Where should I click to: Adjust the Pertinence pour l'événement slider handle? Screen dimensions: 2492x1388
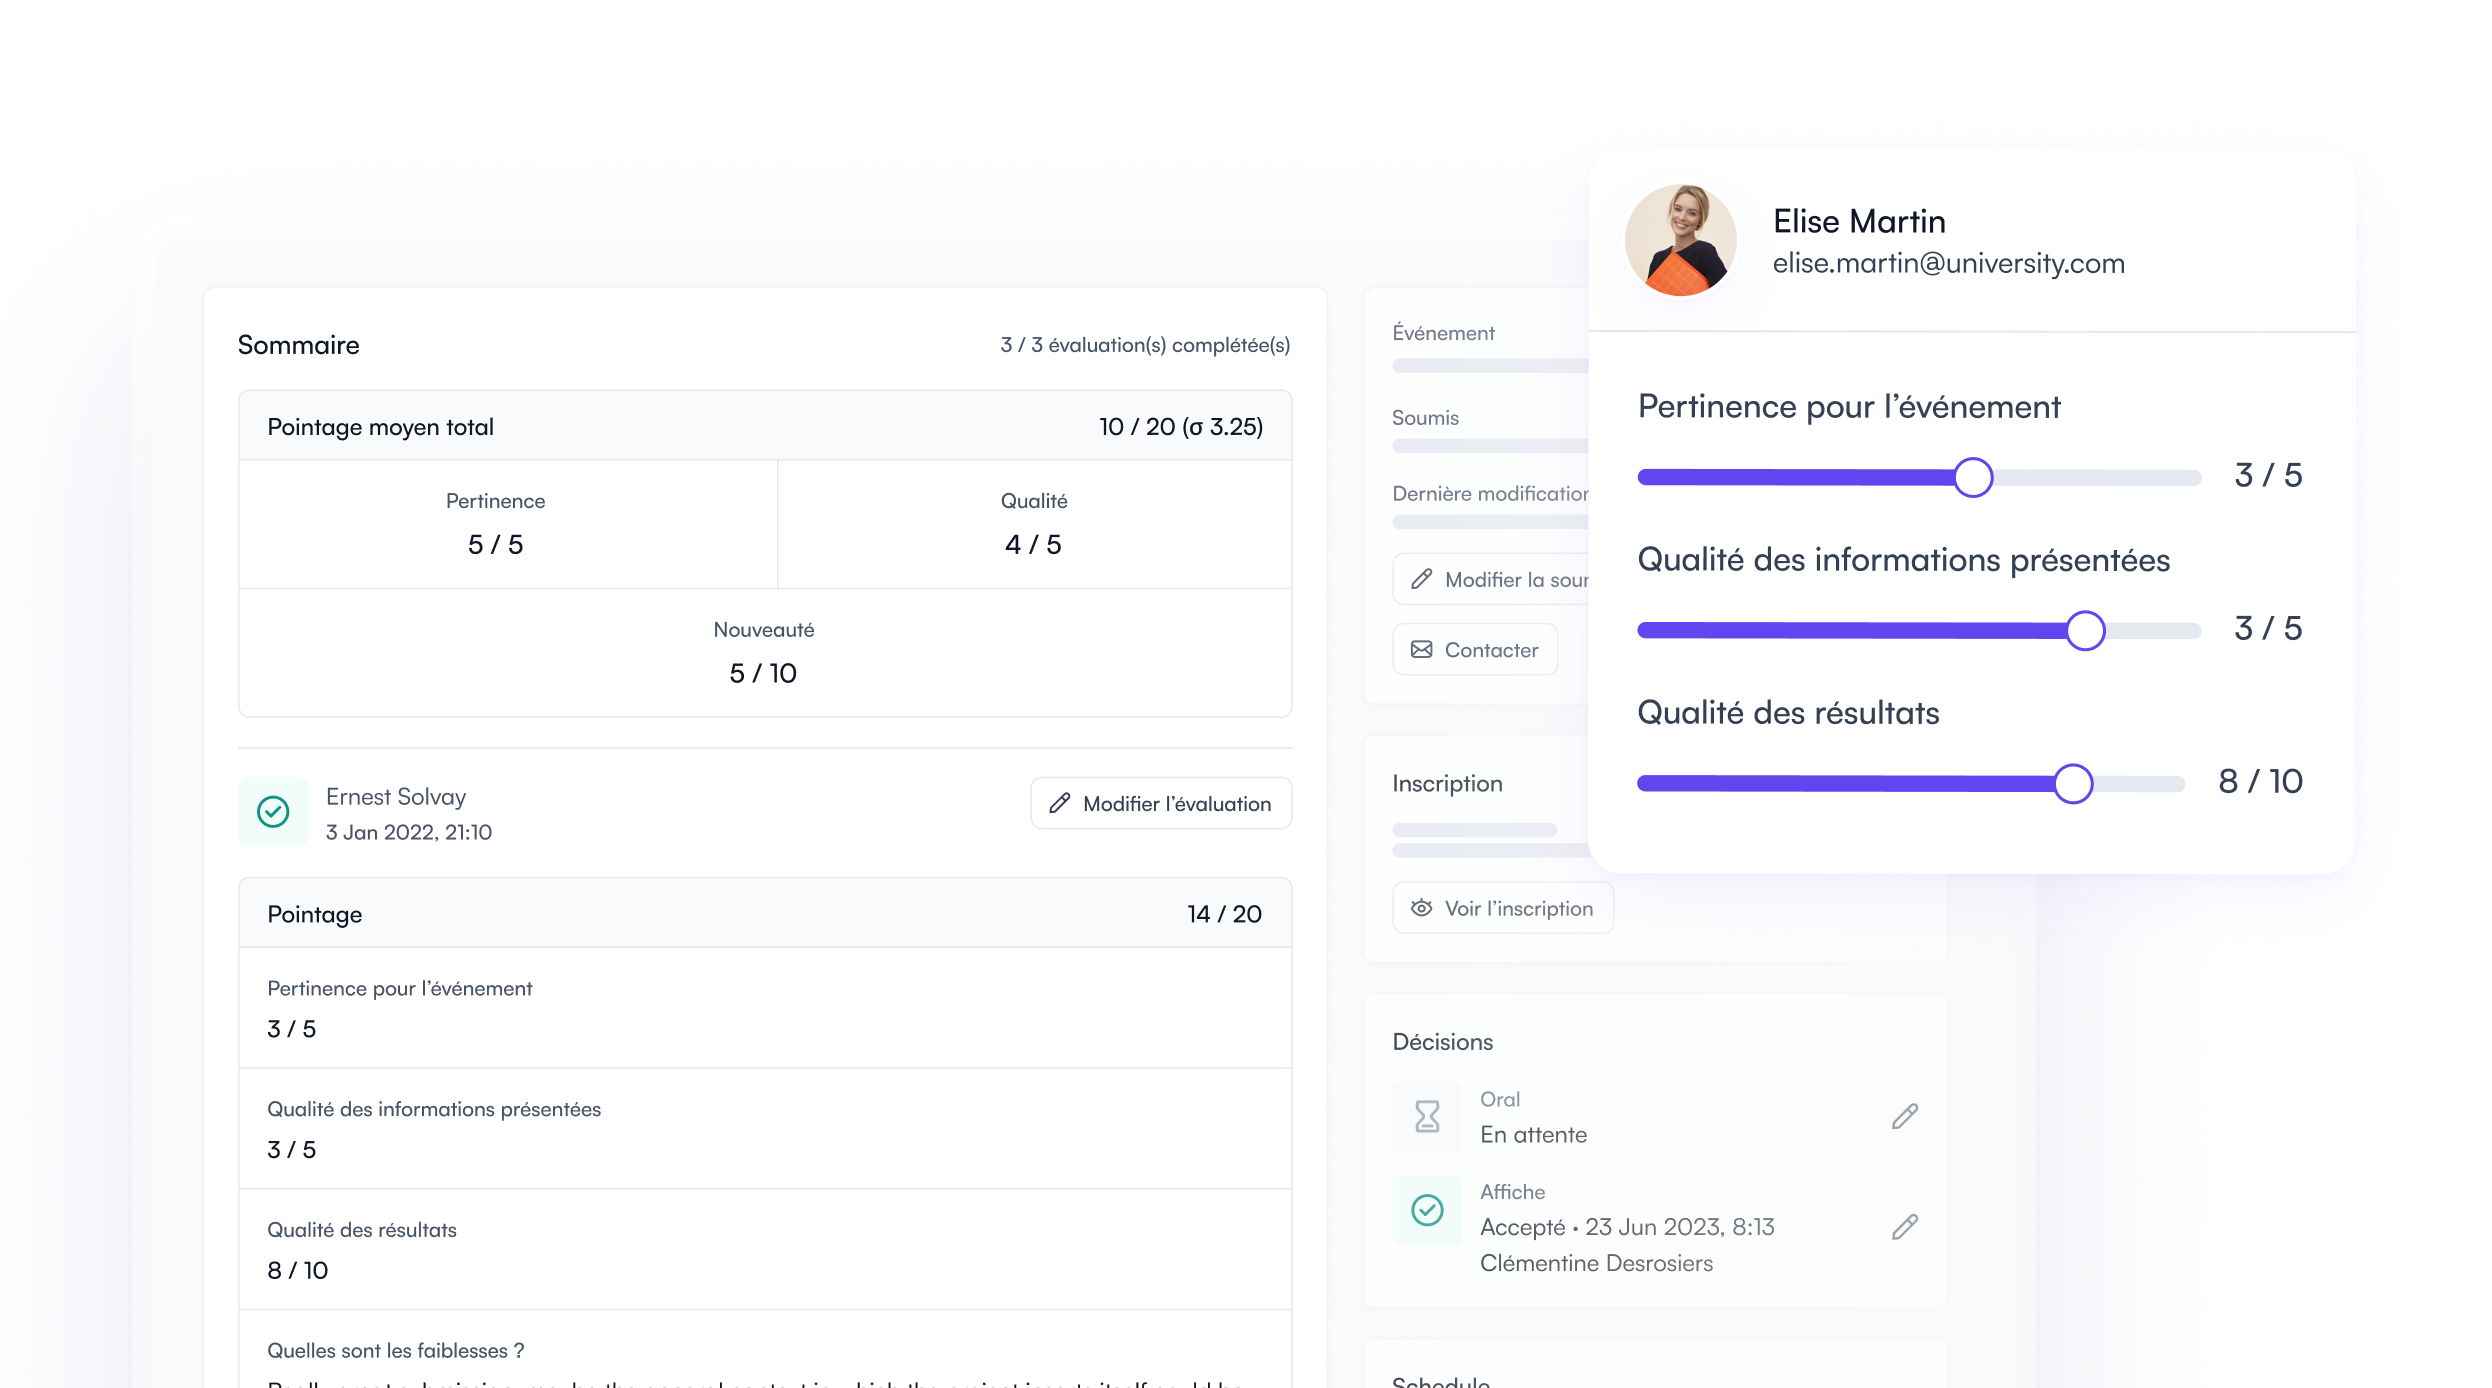click(x=1973, y=477)
